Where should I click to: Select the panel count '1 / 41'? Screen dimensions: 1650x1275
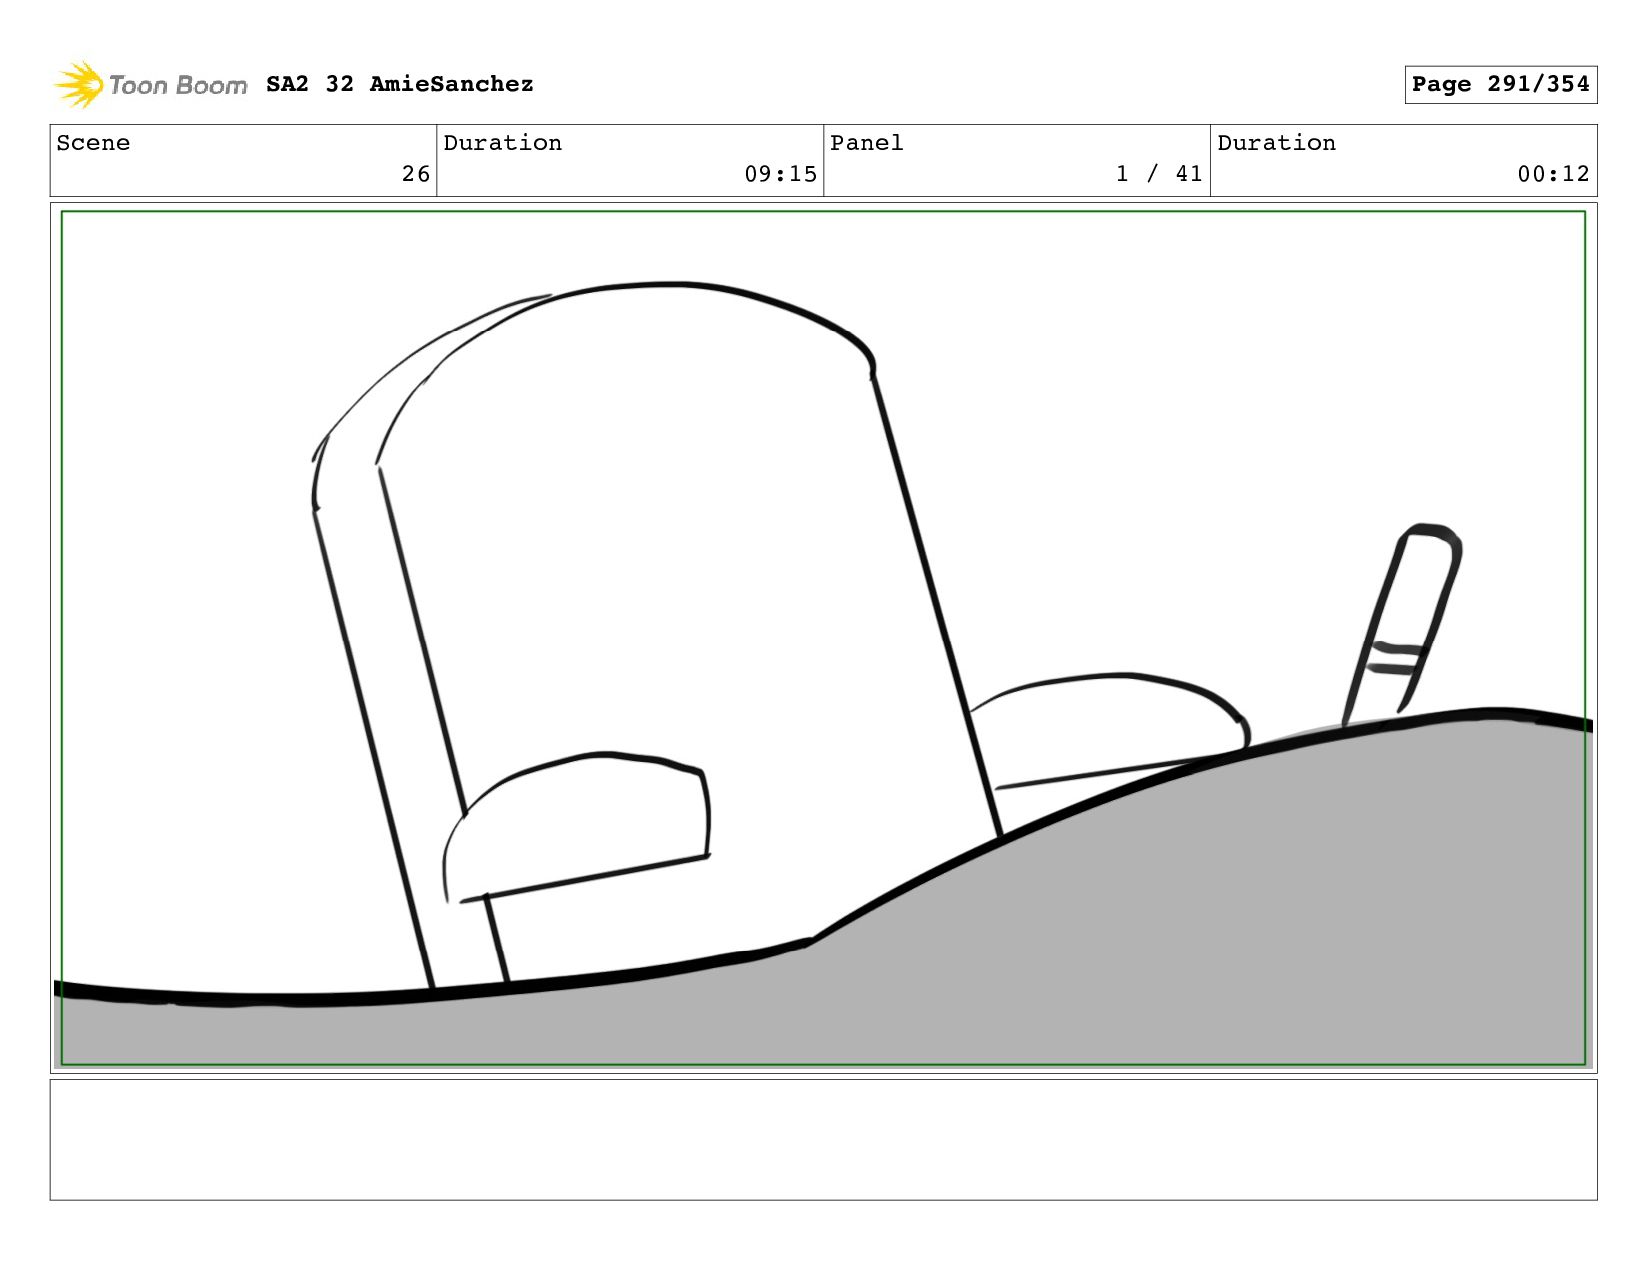click(x=1159, y=174)
